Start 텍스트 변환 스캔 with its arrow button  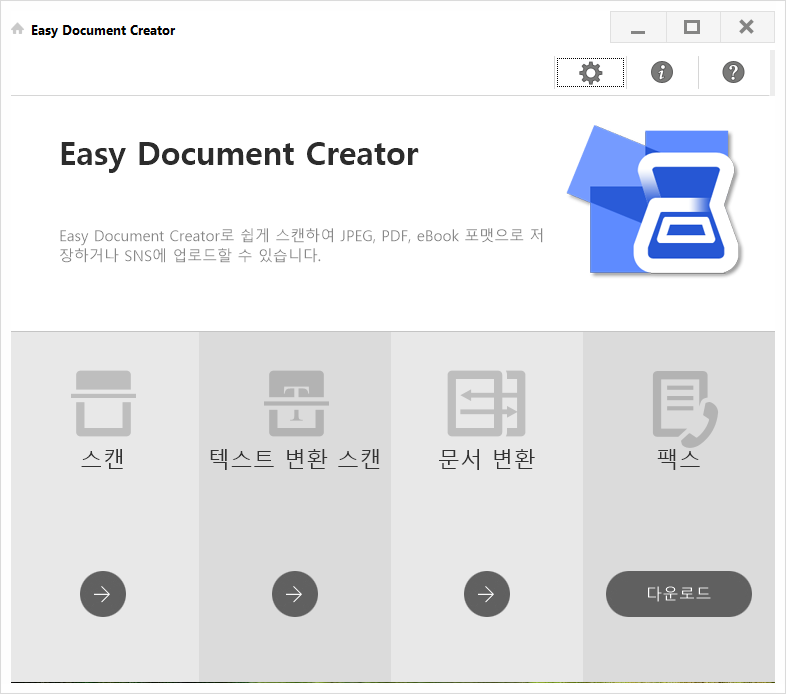click(x=295, y=594)
